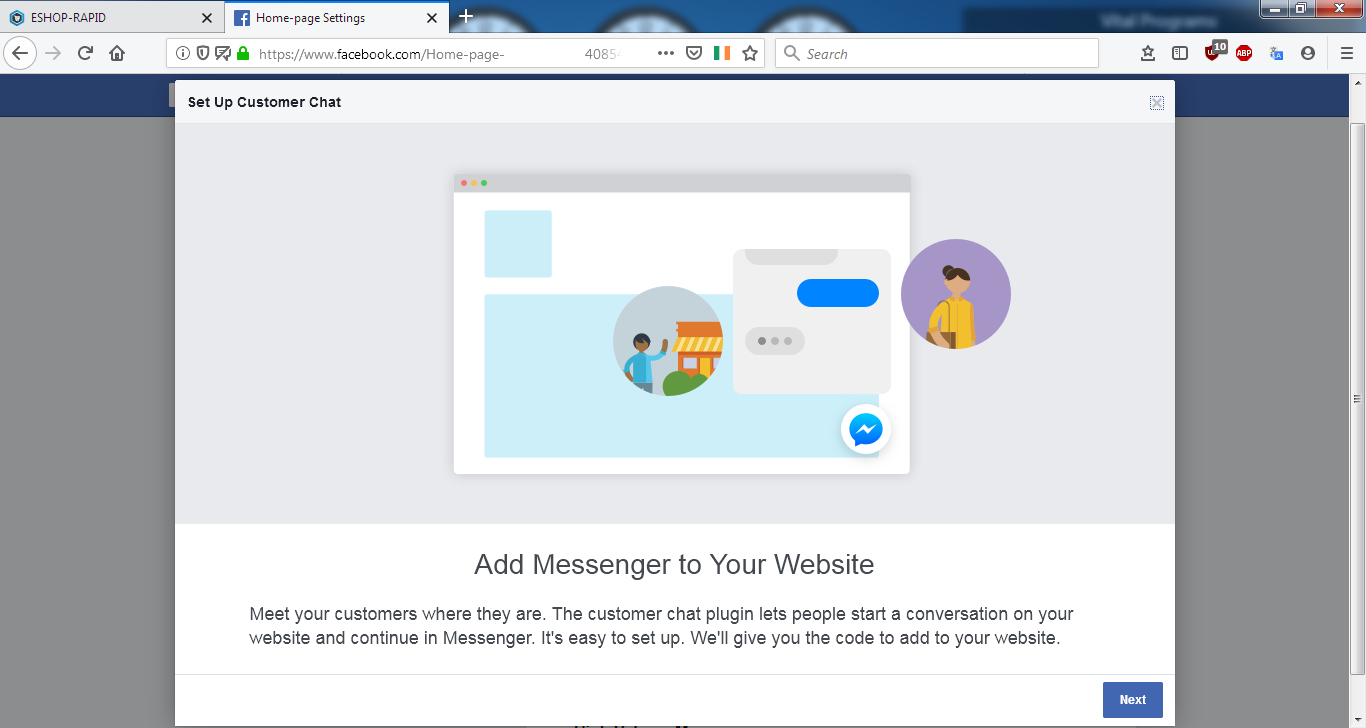Open a new browser tab
The height and width of the screenshot is (728, 1366).
click(466, 16)
